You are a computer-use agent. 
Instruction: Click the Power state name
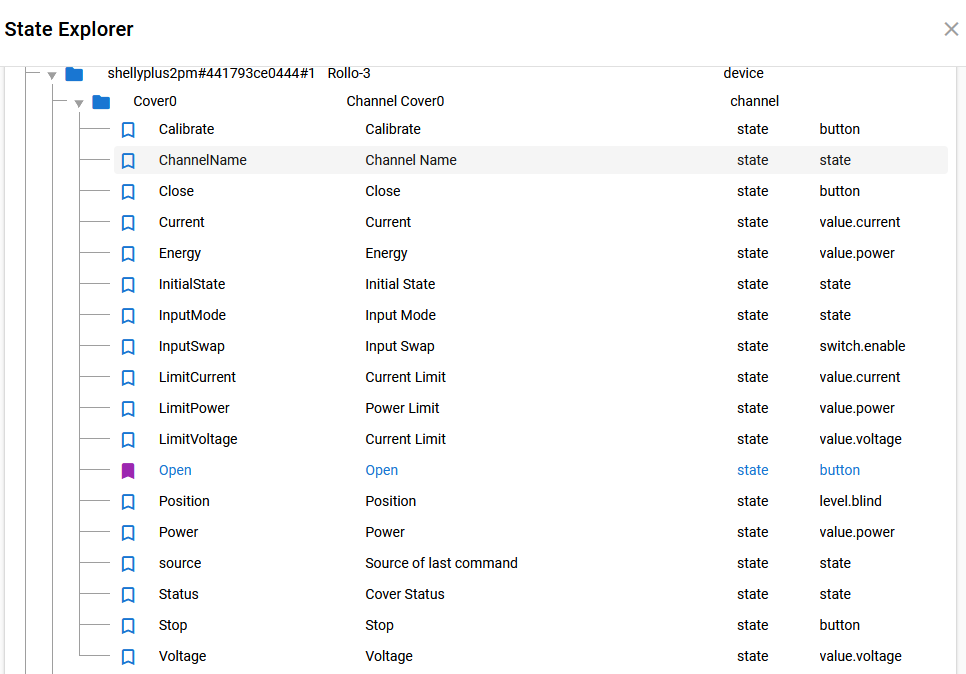pos(179,532)
